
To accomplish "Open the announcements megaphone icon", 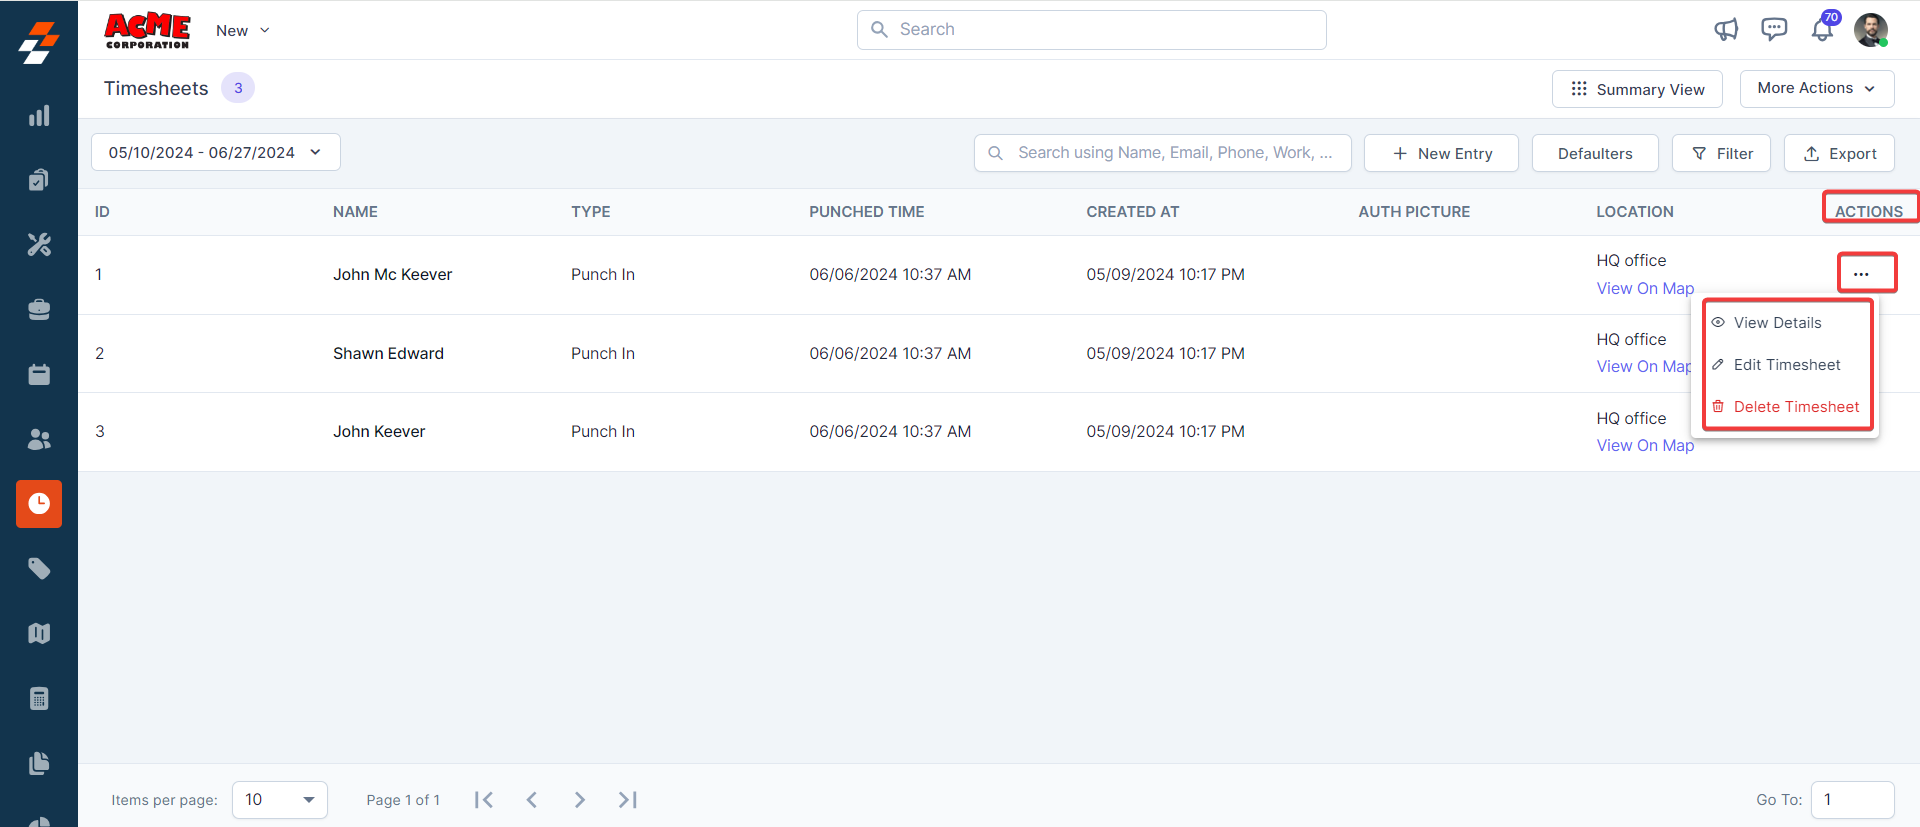I will tap(1726, 30).
